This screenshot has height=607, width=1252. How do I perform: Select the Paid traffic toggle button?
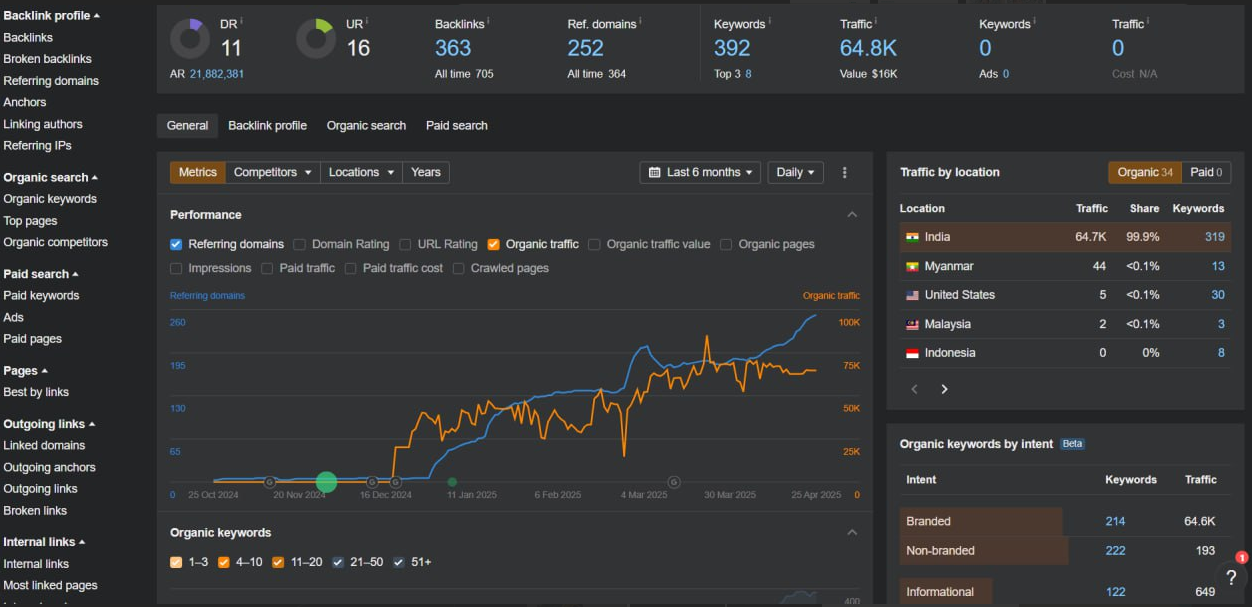1206,172
